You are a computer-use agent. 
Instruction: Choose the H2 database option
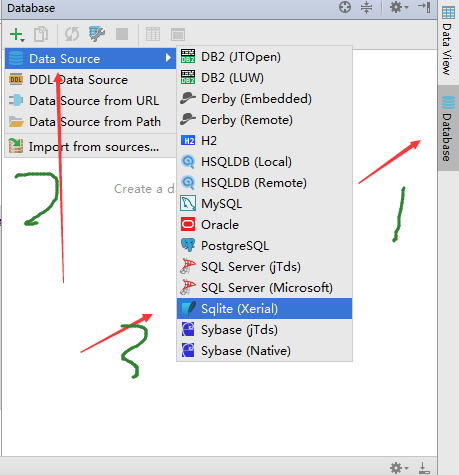(x=264, y=141)
